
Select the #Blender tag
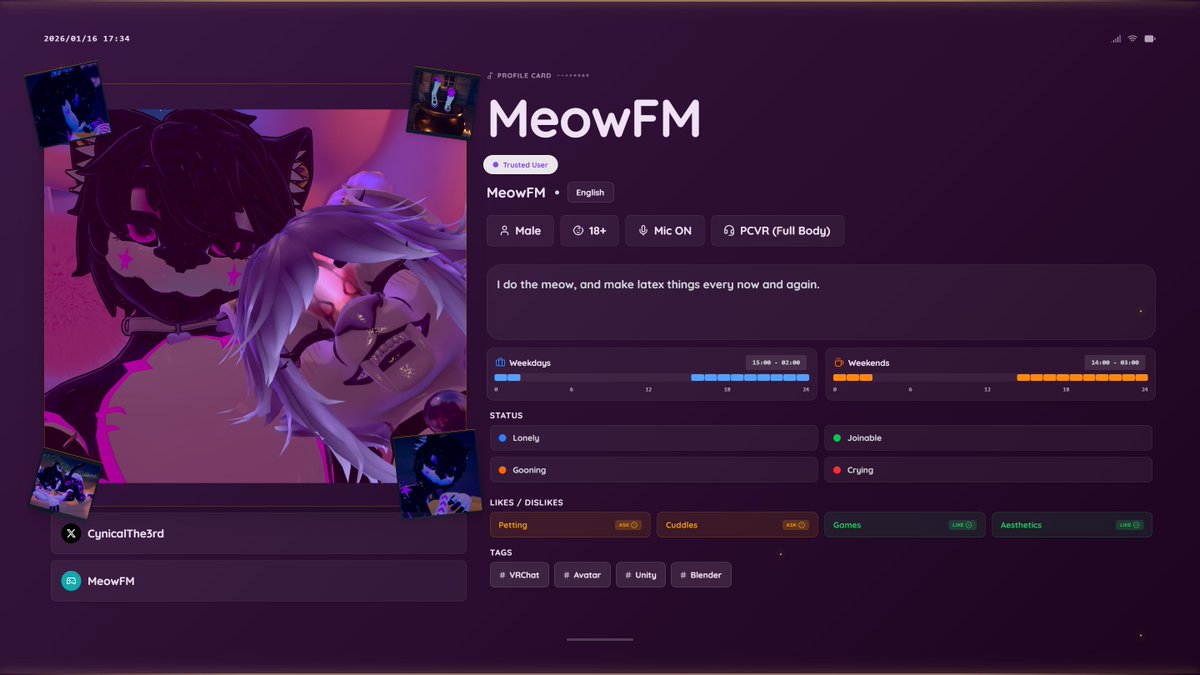701,574
